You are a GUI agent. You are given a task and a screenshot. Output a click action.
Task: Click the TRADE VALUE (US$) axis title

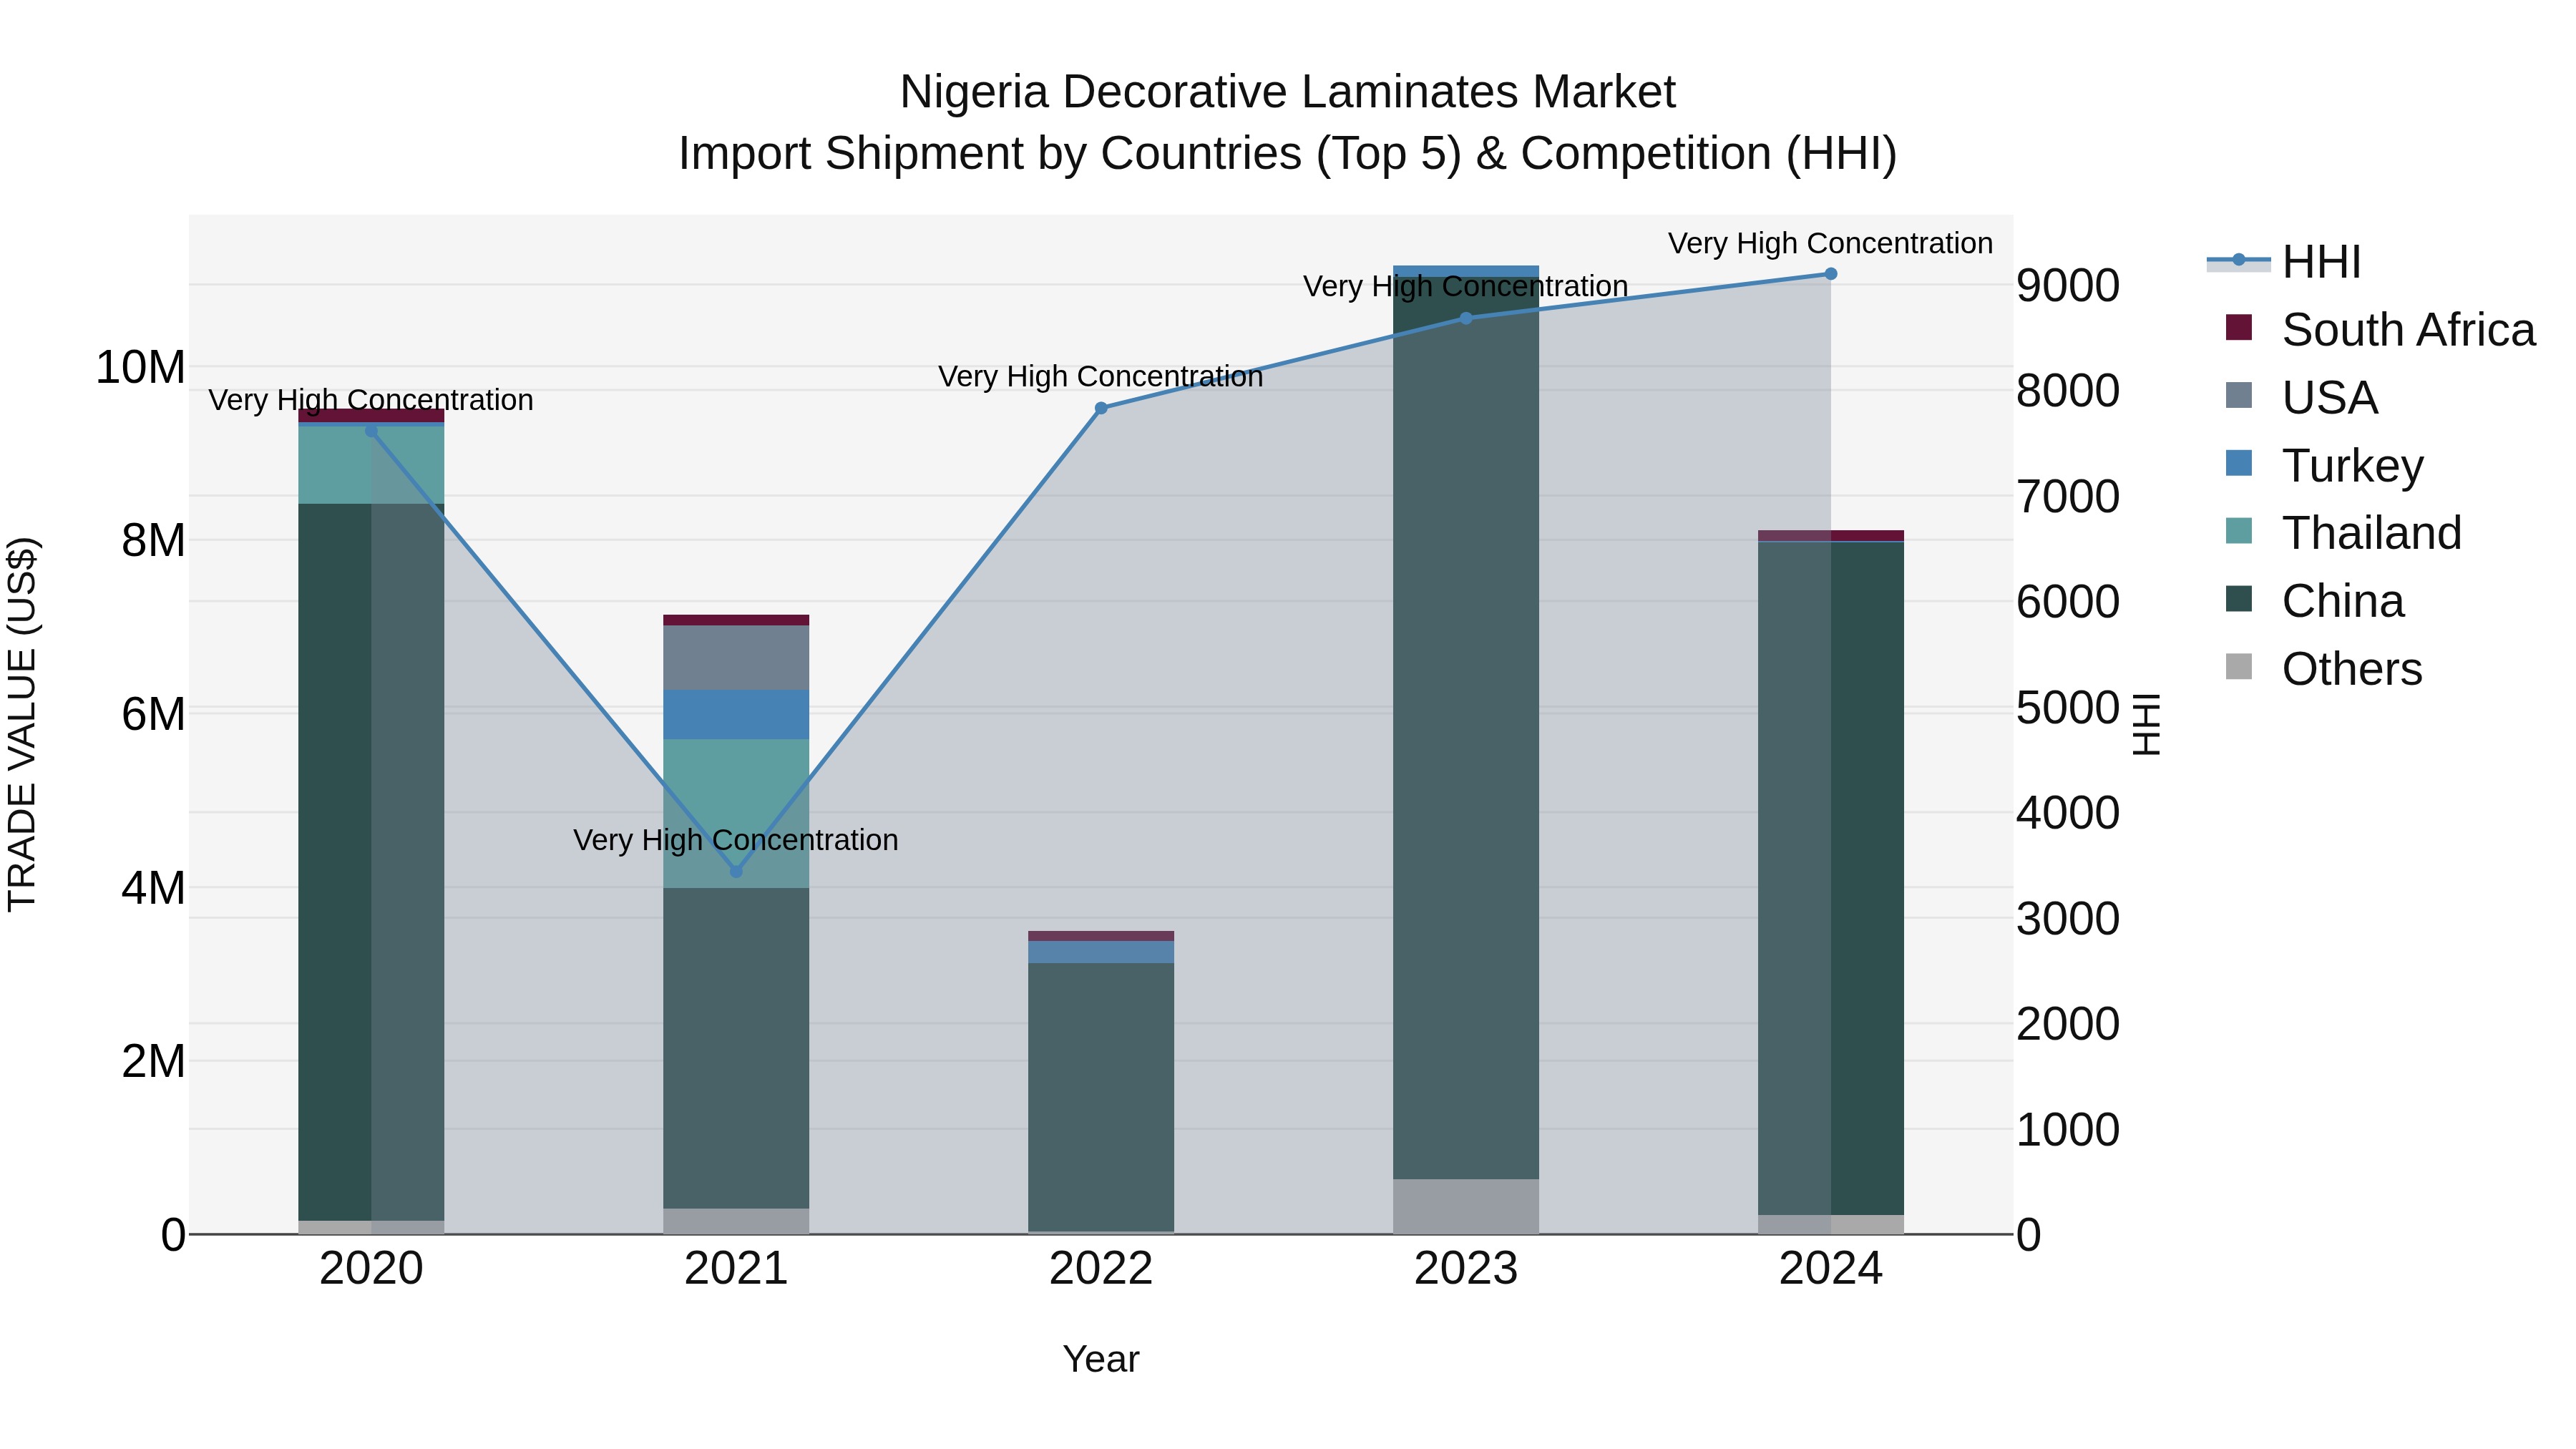[22, 724]
